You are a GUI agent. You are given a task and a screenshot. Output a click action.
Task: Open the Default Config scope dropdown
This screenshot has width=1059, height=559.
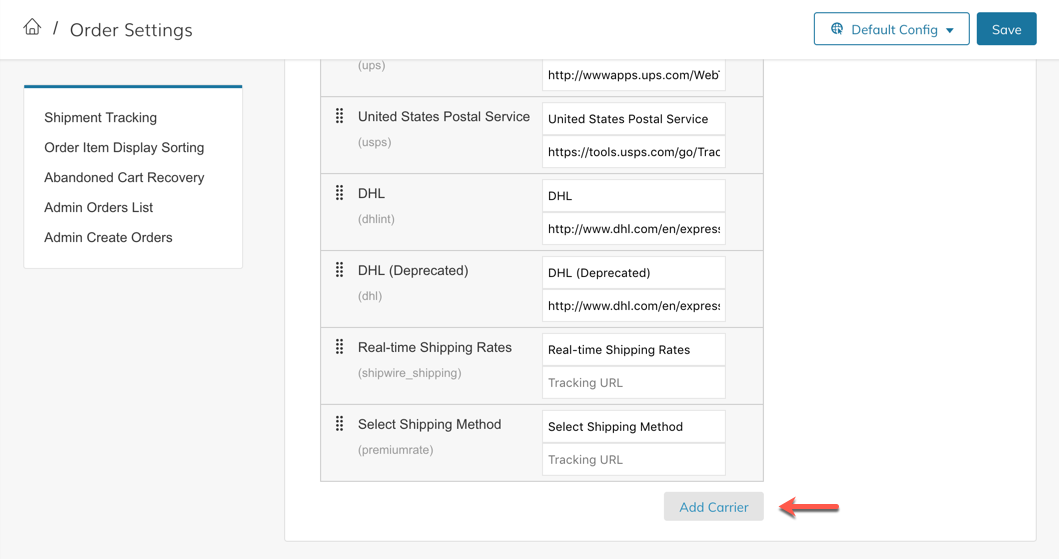[891, 29]
